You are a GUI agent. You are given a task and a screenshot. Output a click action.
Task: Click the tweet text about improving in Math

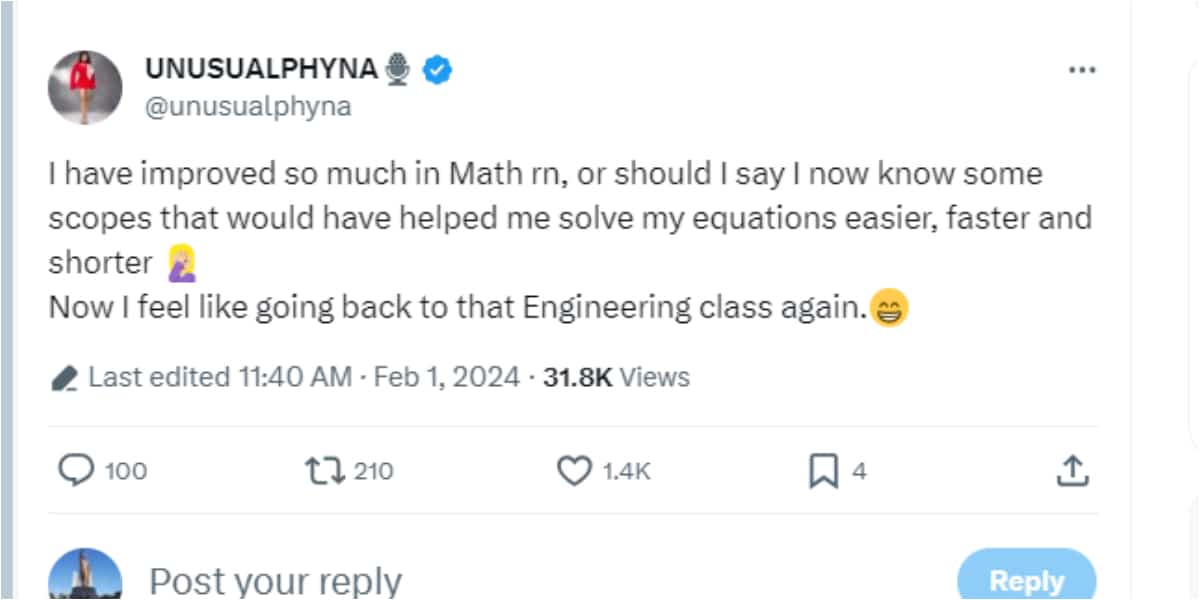(545, 218)
